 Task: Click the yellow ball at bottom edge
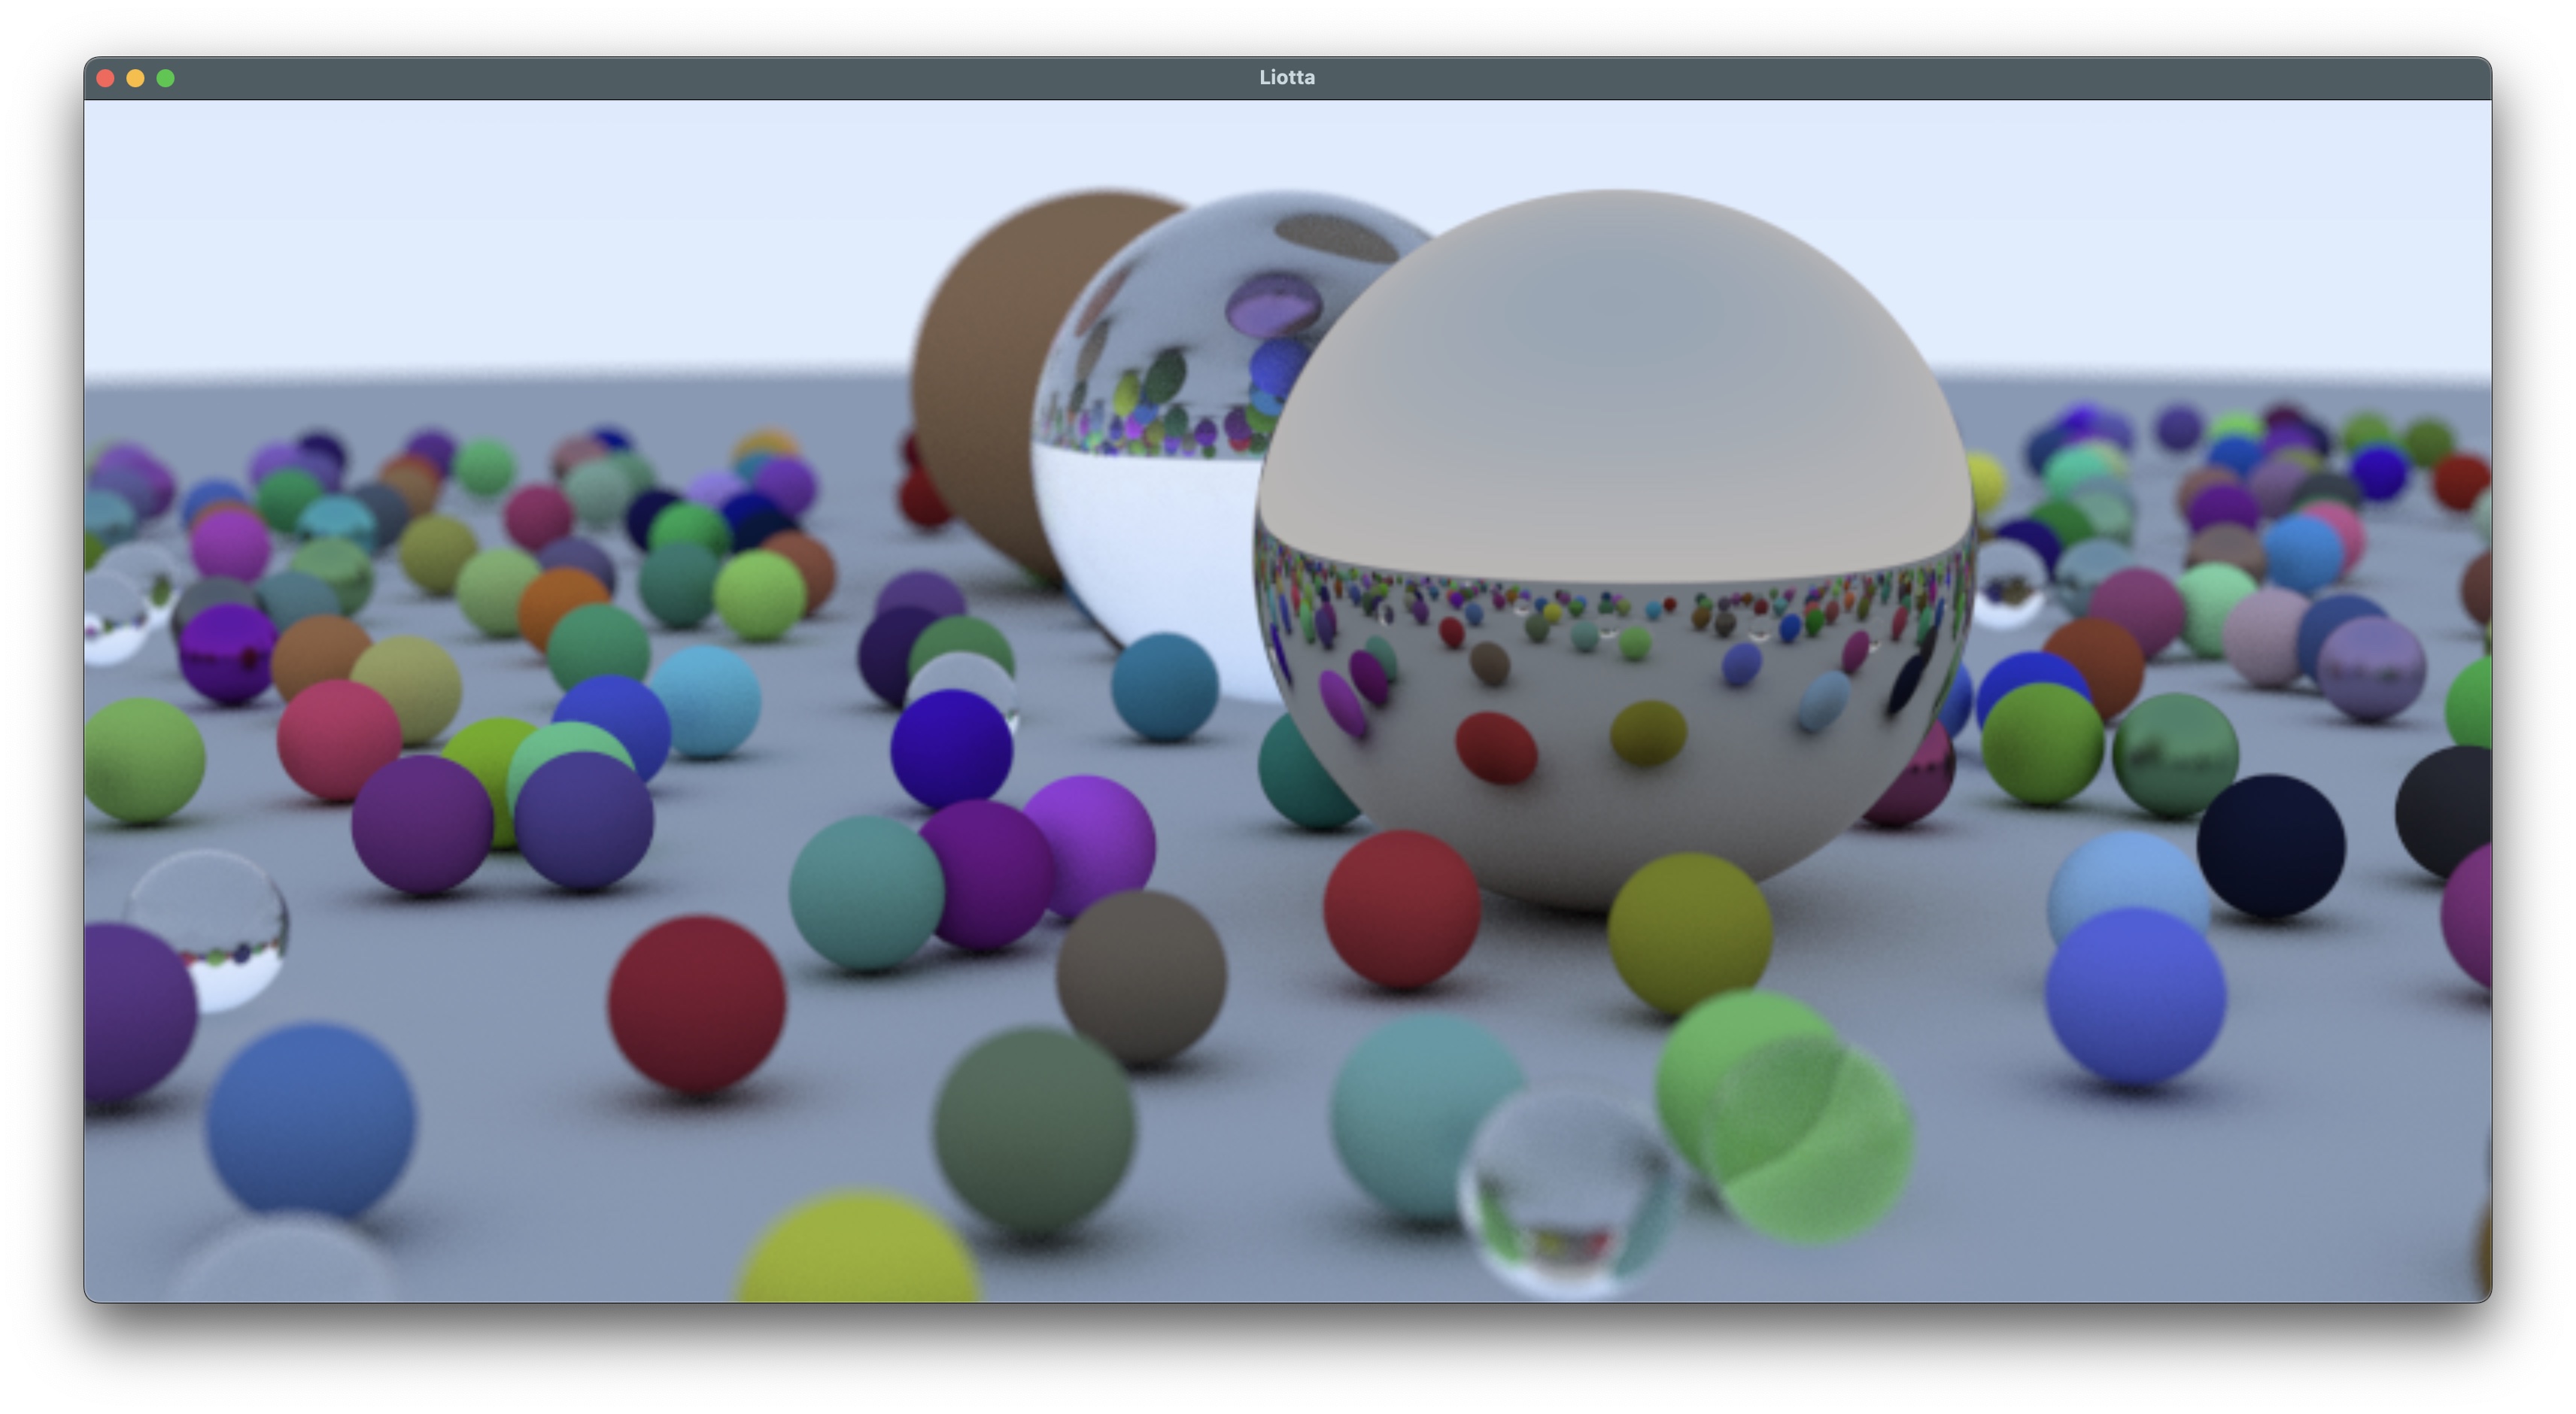tap(858, 1255)
